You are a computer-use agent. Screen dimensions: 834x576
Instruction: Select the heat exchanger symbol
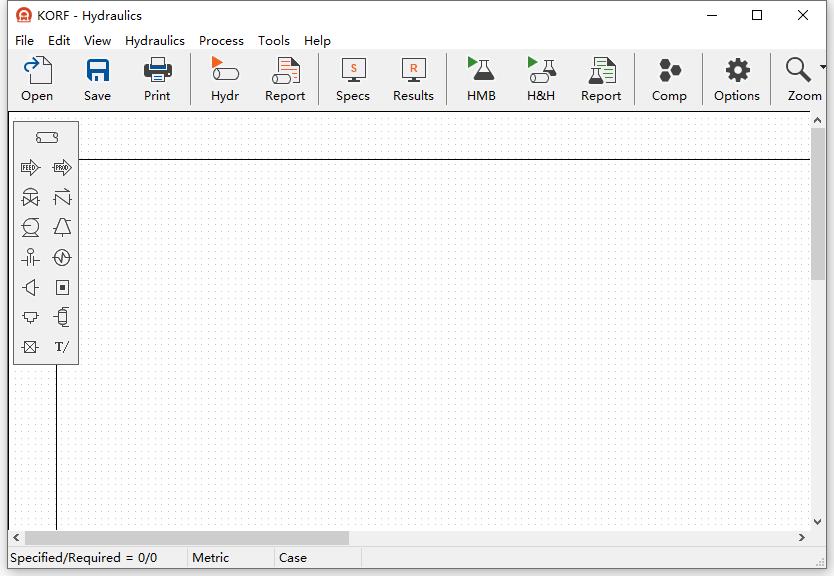[x=62, y=258]
